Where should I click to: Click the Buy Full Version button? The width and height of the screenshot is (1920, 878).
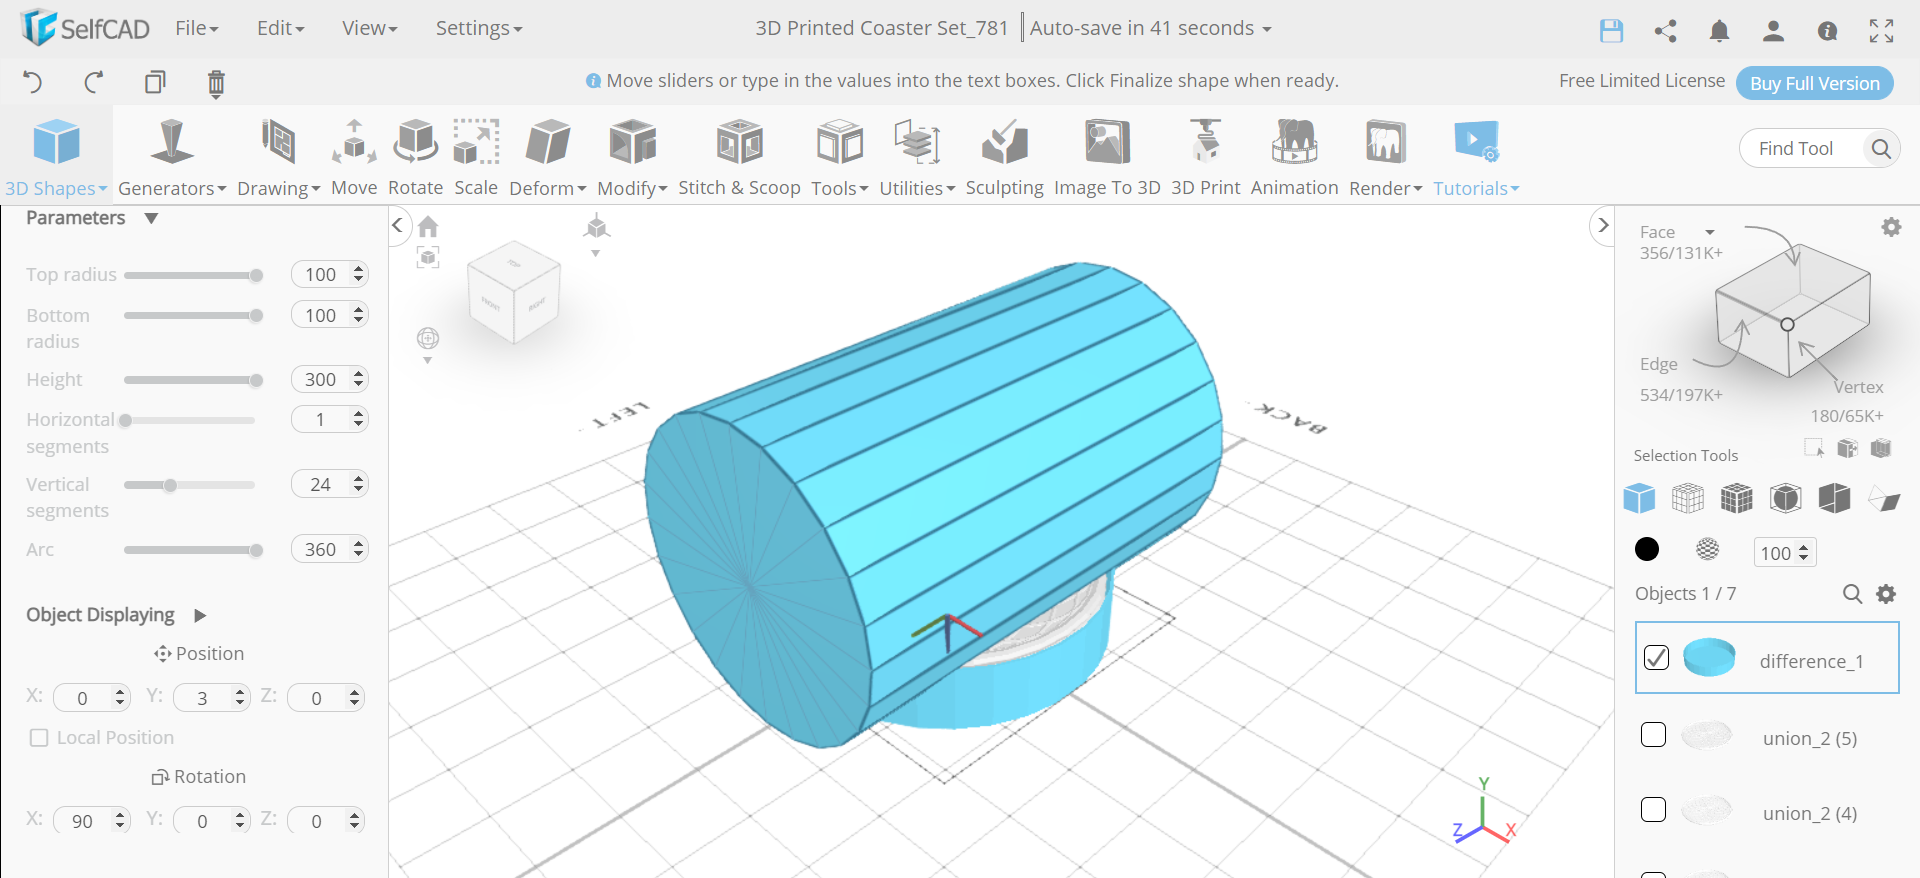point(1815,83)
